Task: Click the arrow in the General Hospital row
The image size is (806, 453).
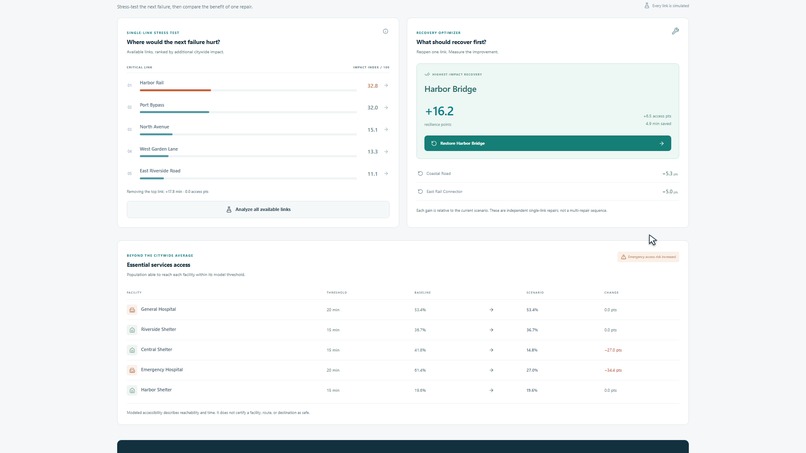Action: tap(491, 310)
